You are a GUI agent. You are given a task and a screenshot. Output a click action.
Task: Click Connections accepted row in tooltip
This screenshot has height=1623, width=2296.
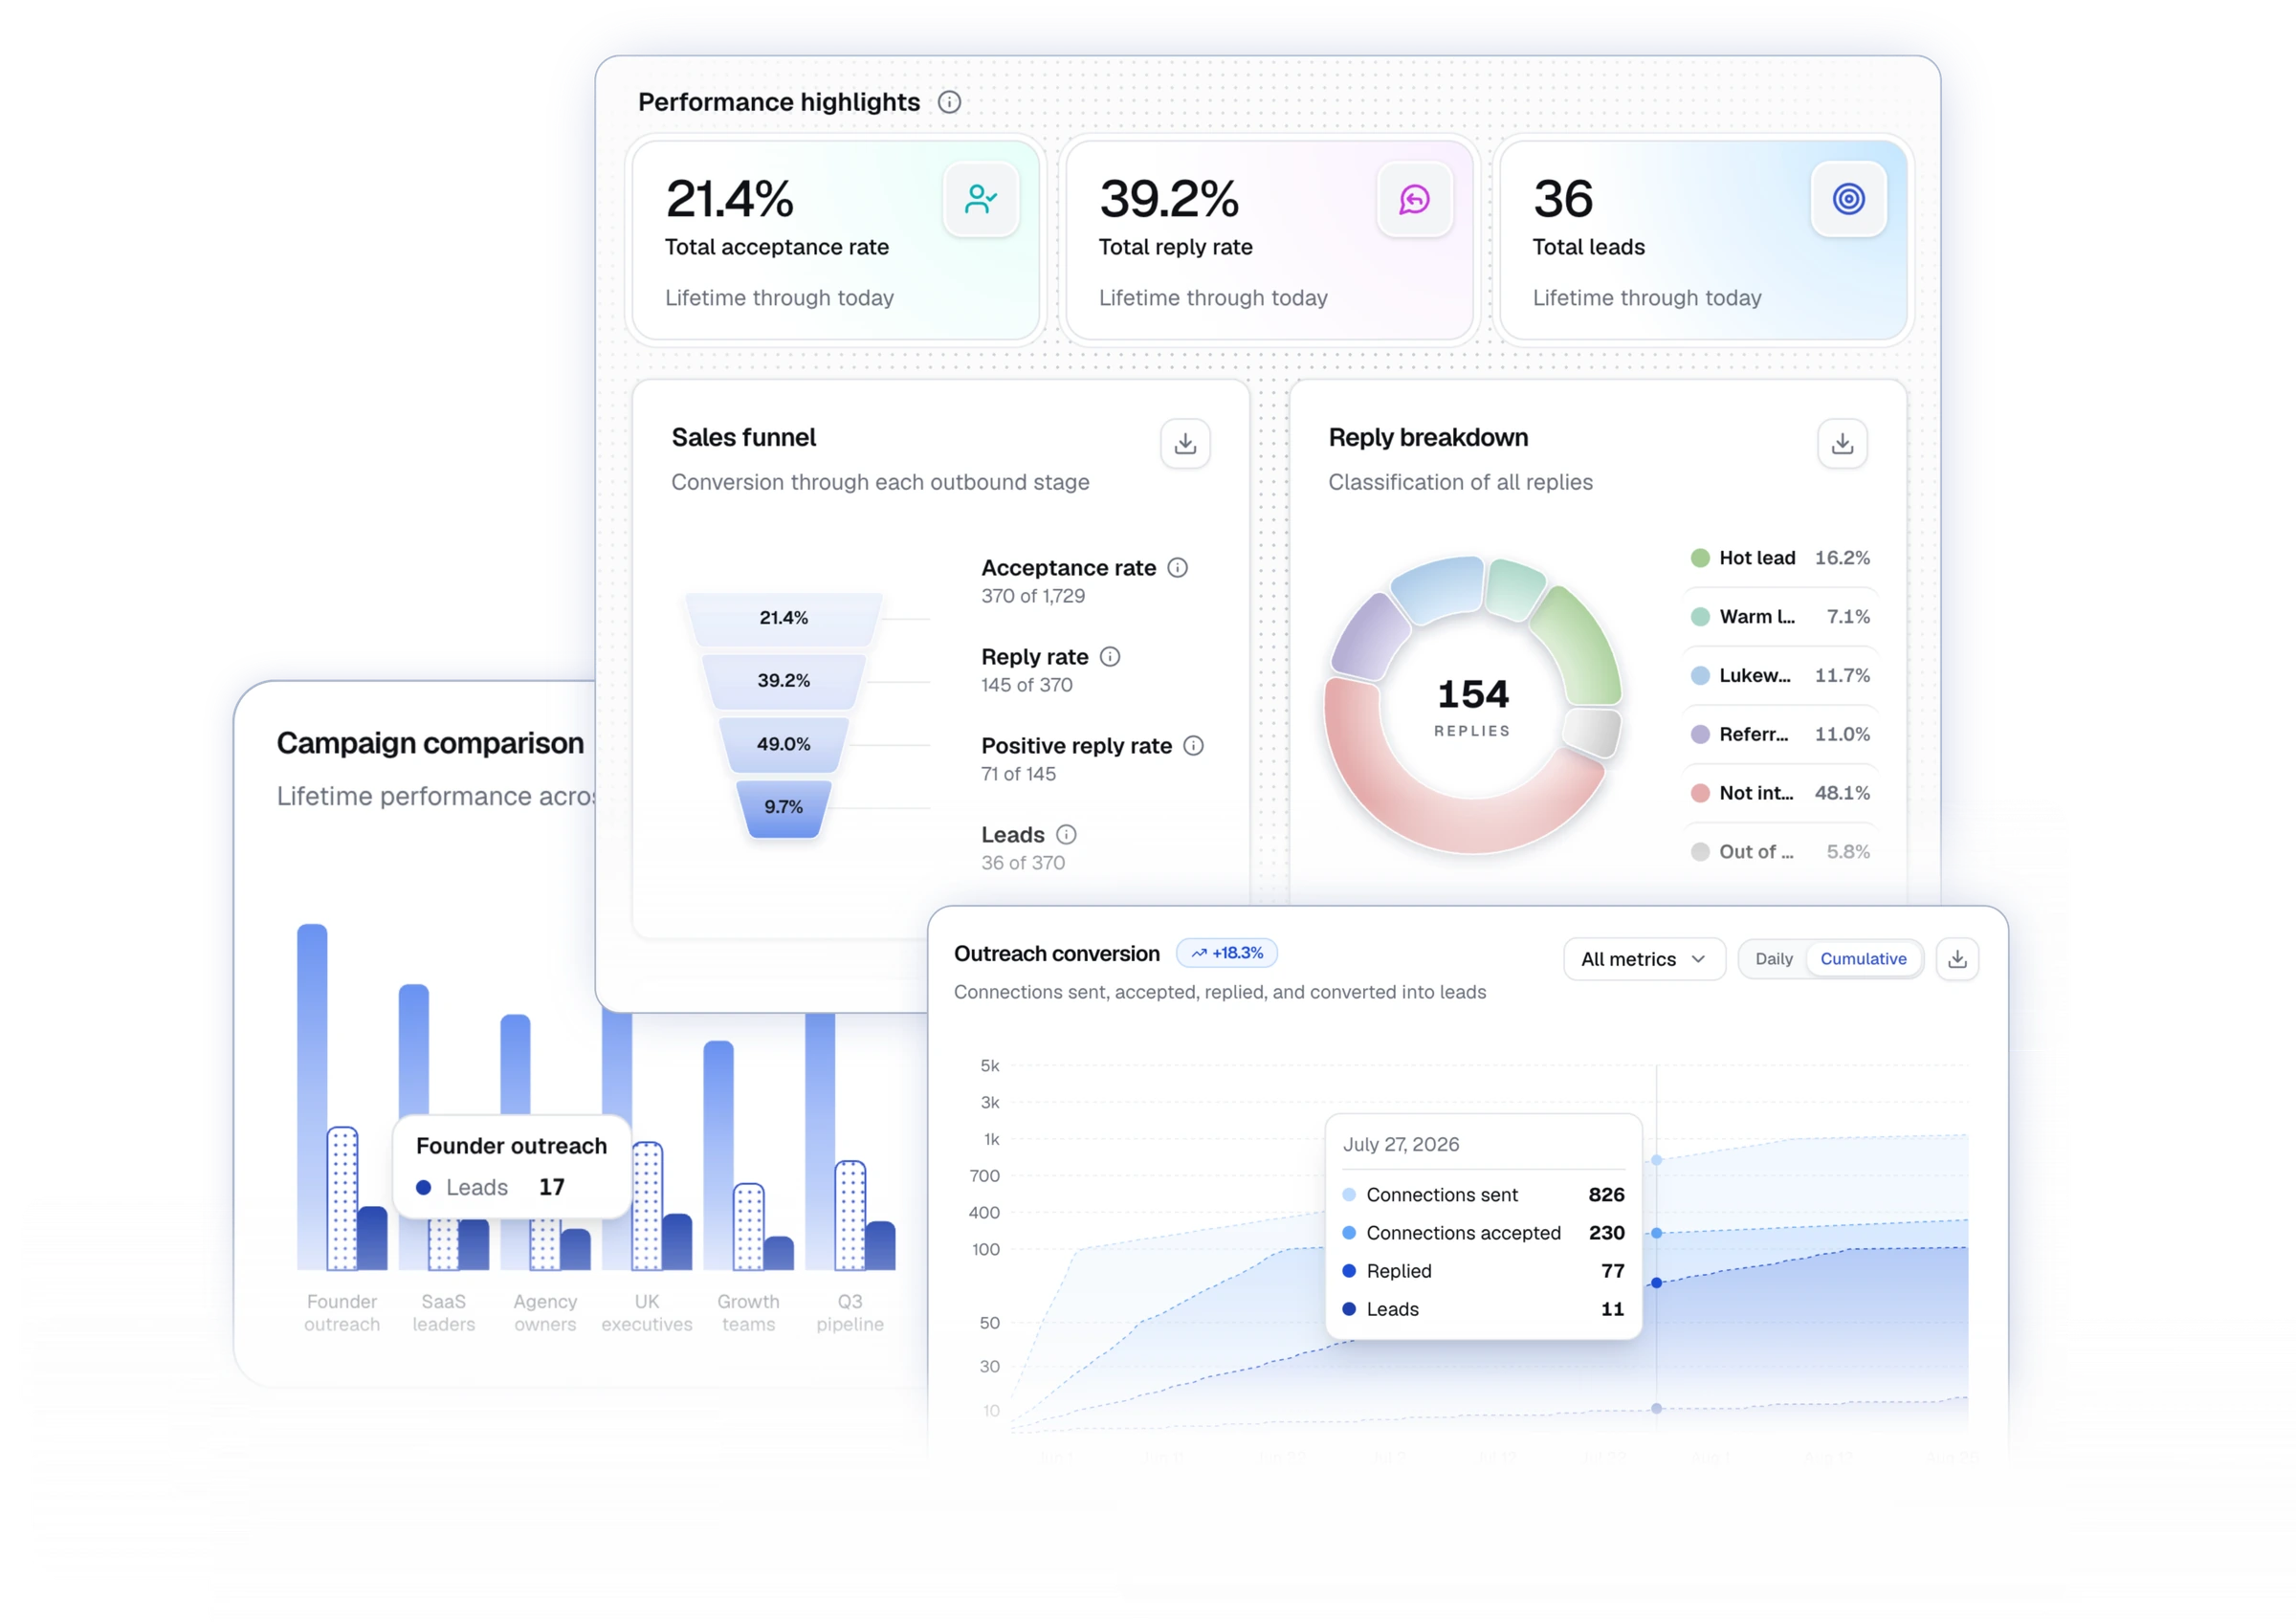coord(1483,1233)
